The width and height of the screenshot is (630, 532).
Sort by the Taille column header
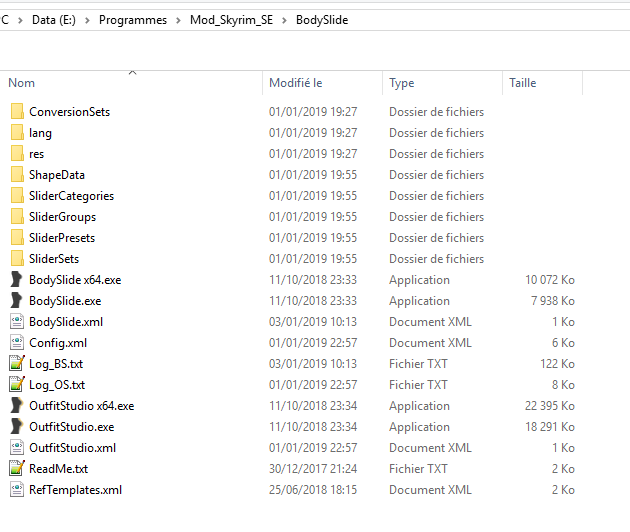[523, 83]
